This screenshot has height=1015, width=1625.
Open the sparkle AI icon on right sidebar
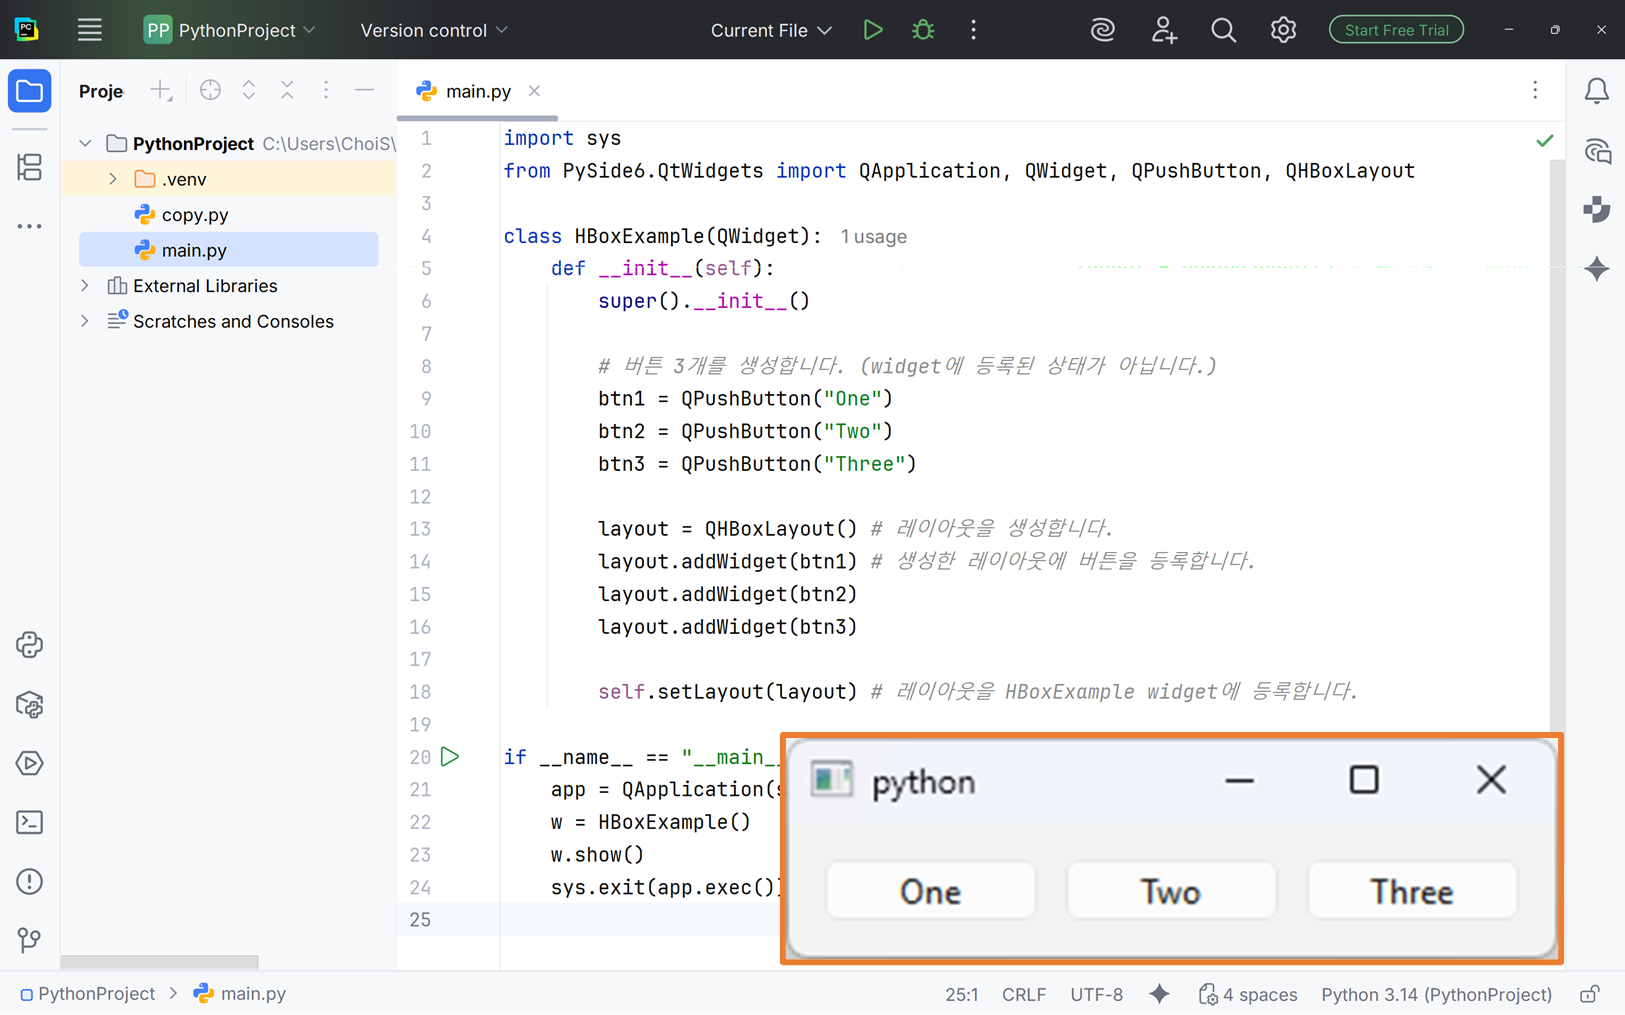click(x=1597, y=268)
